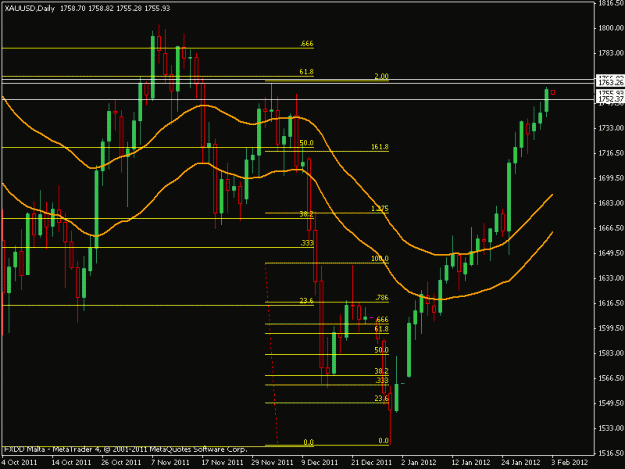Viewport: 625px width, 469px height.
Task: Select the 50.0 label beside the 161.8 level
Action: pyautogui.click(x=307, y=143)
